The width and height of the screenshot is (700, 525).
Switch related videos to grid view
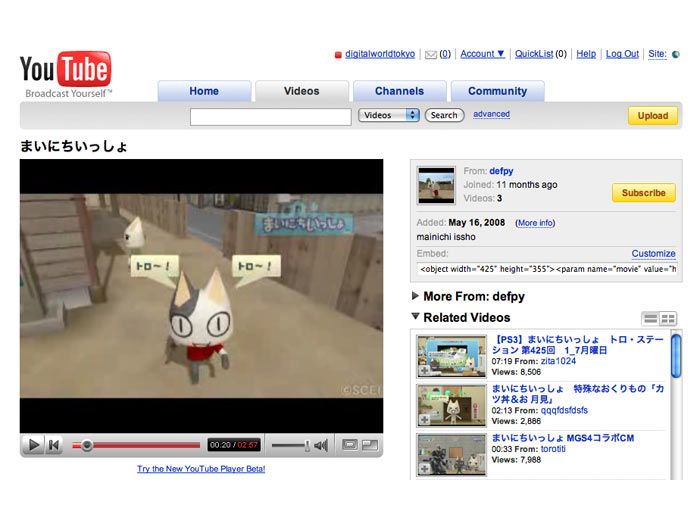tap(668, 319)
